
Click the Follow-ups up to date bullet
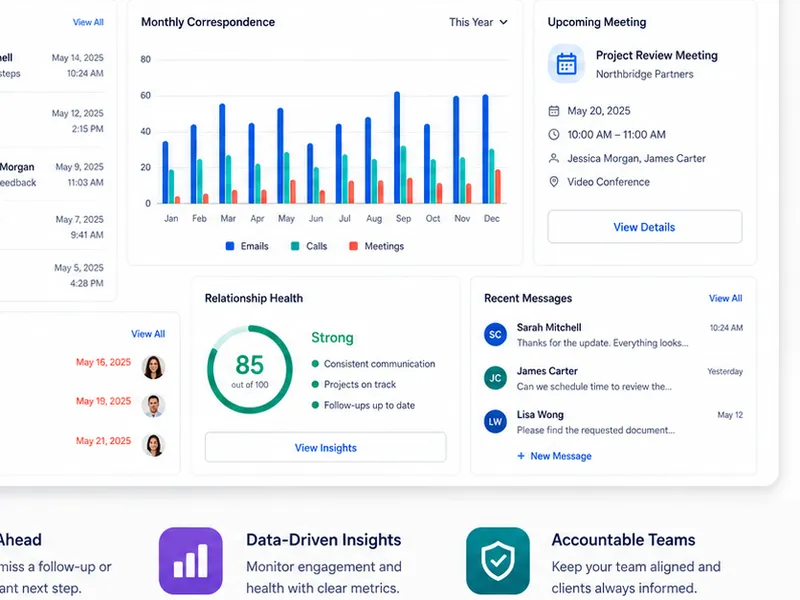363,405
